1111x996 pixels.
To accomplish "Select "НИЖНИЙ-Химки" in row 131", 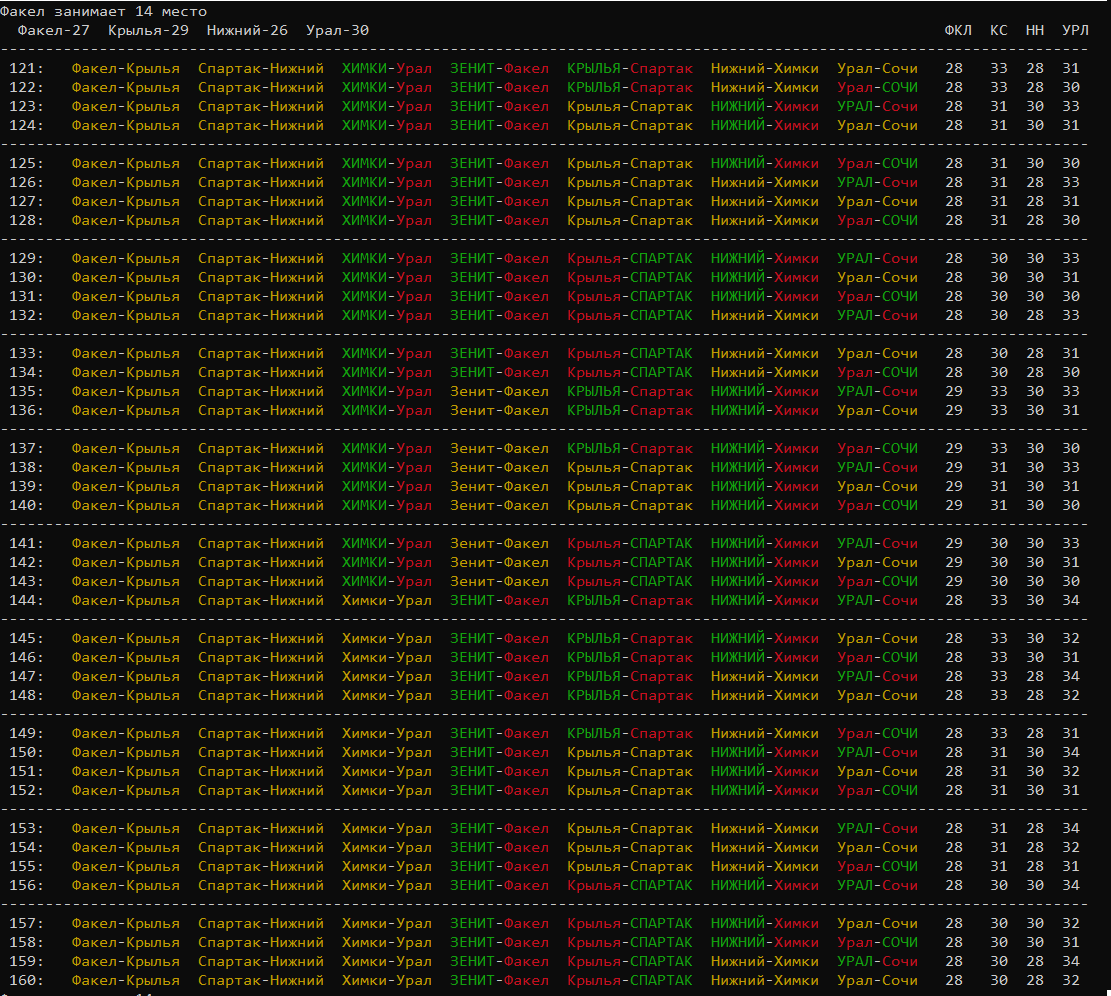I will (765, 297).
